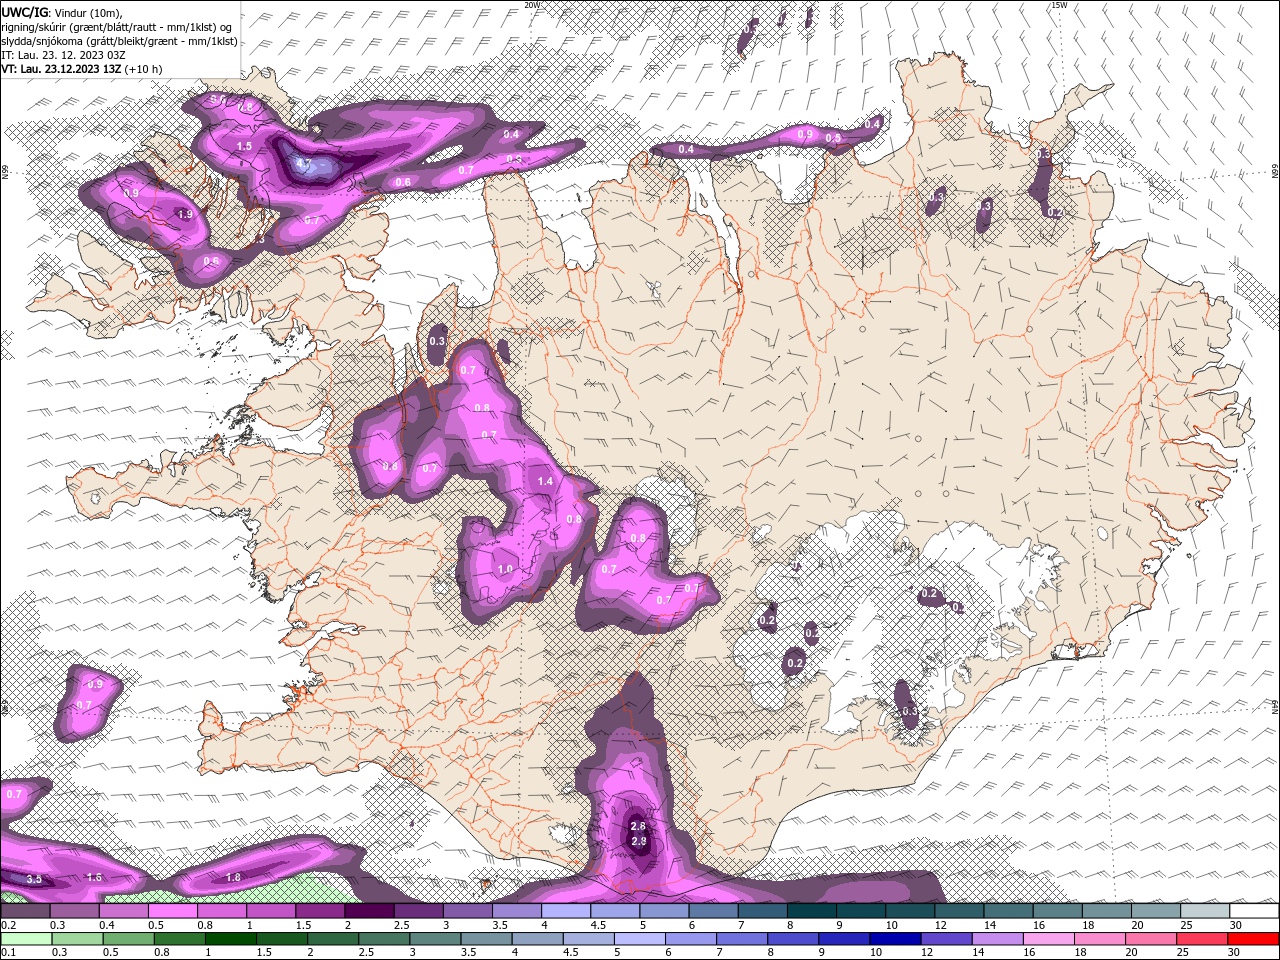Click the 20W longitude label at top
The height and width of the screenshot is (960, 1280).
tap(532, 5)
